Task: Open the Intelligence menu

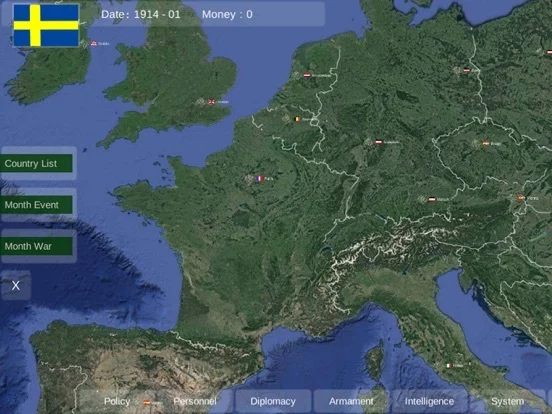Action: [429, 401]
